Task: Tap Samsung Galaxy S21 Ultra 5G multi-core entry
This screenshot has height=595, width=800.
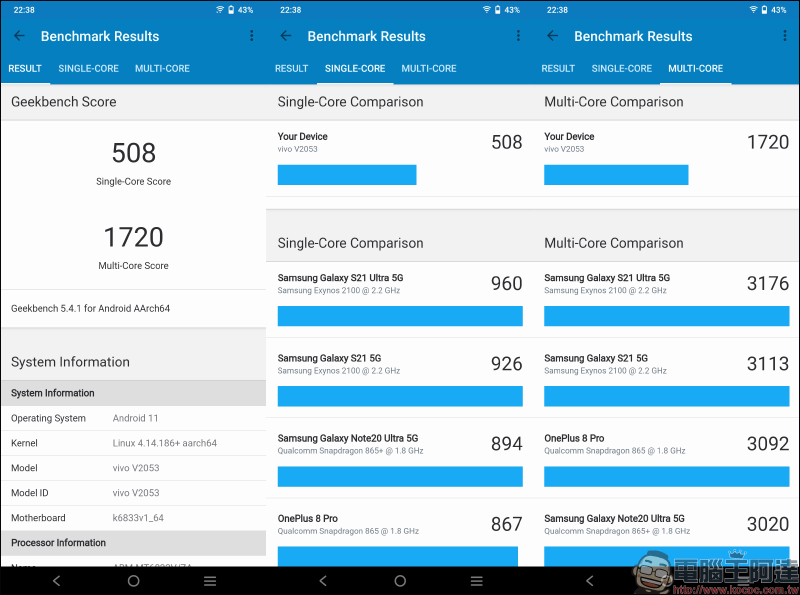Action: point(666,300)
